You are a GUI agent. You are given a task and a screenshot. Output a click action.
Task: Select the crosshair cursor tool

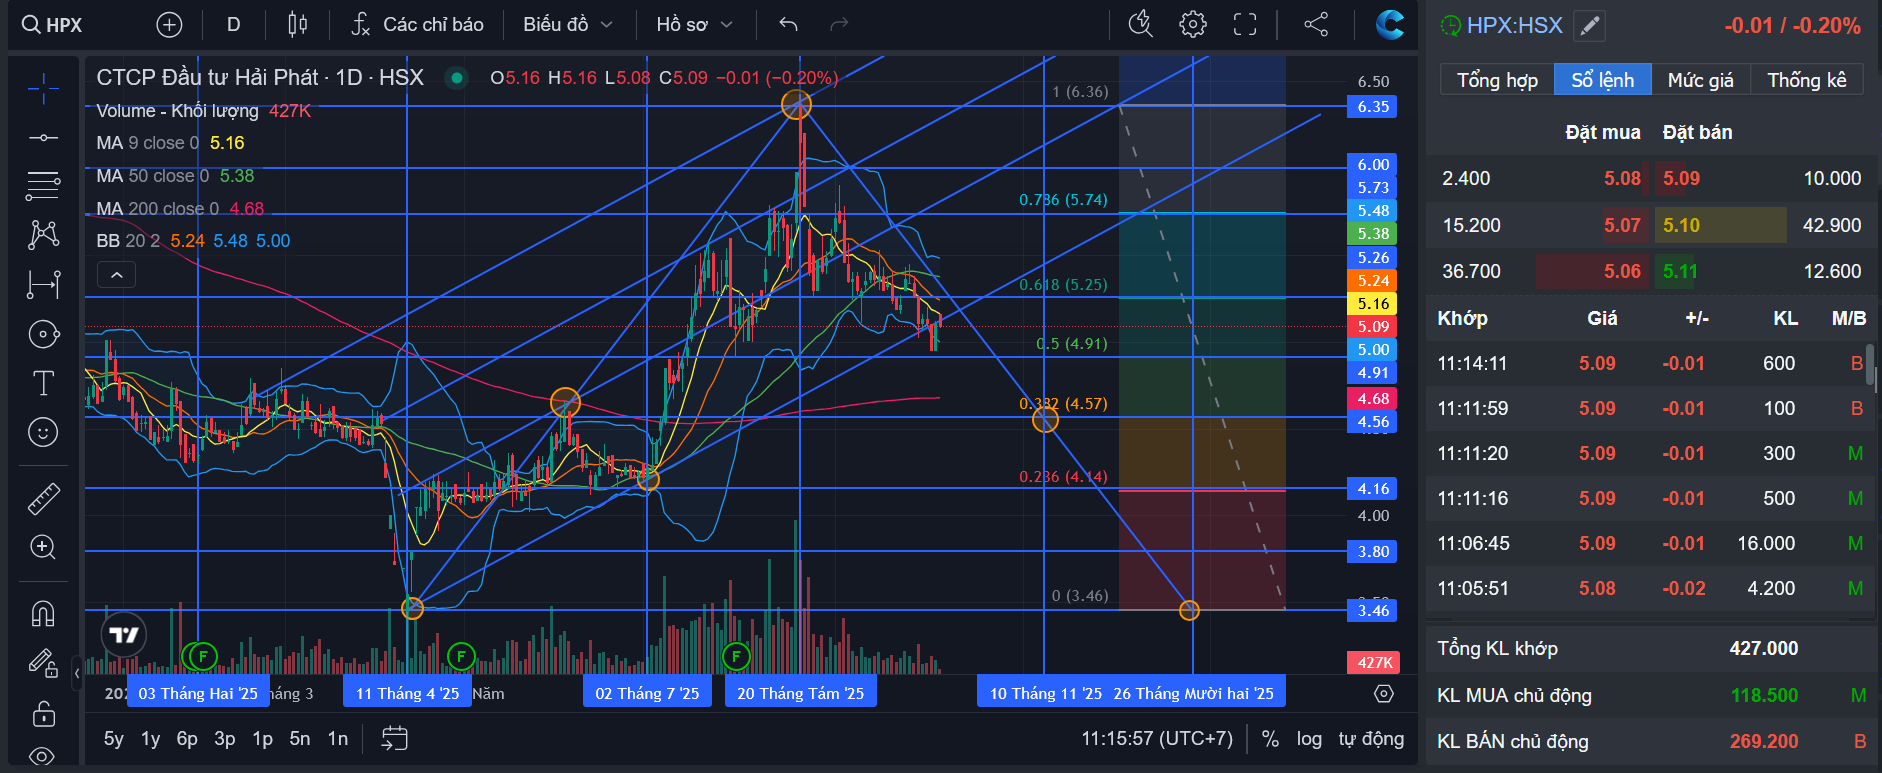point(43,89)
